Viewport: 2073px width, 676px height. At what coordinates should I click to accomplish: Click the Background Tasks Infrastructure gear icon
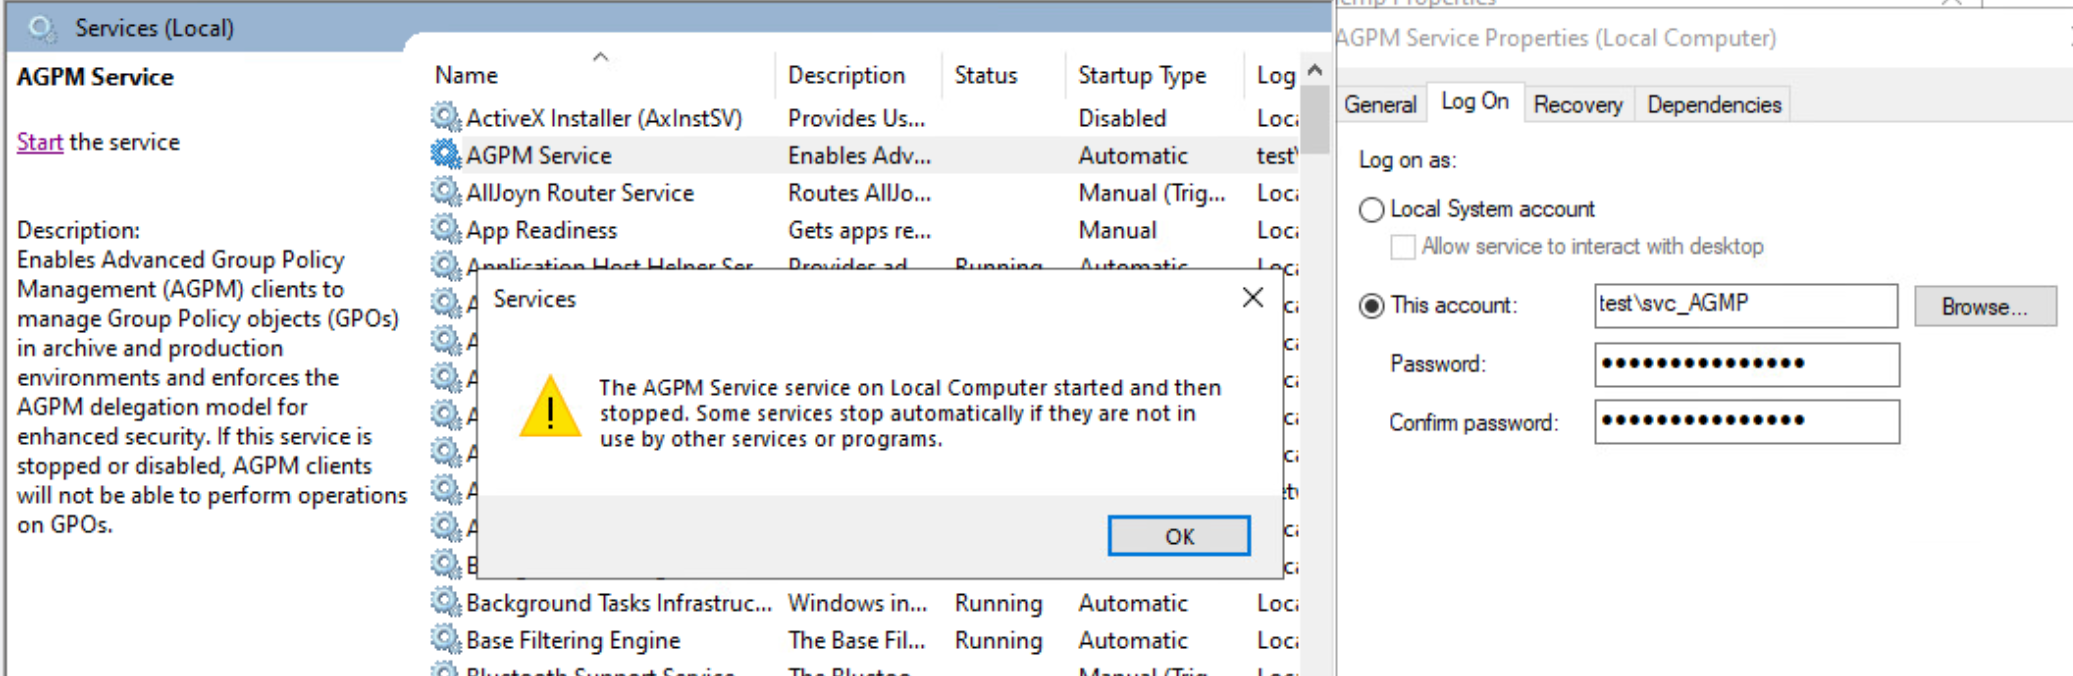pos(446,602)
